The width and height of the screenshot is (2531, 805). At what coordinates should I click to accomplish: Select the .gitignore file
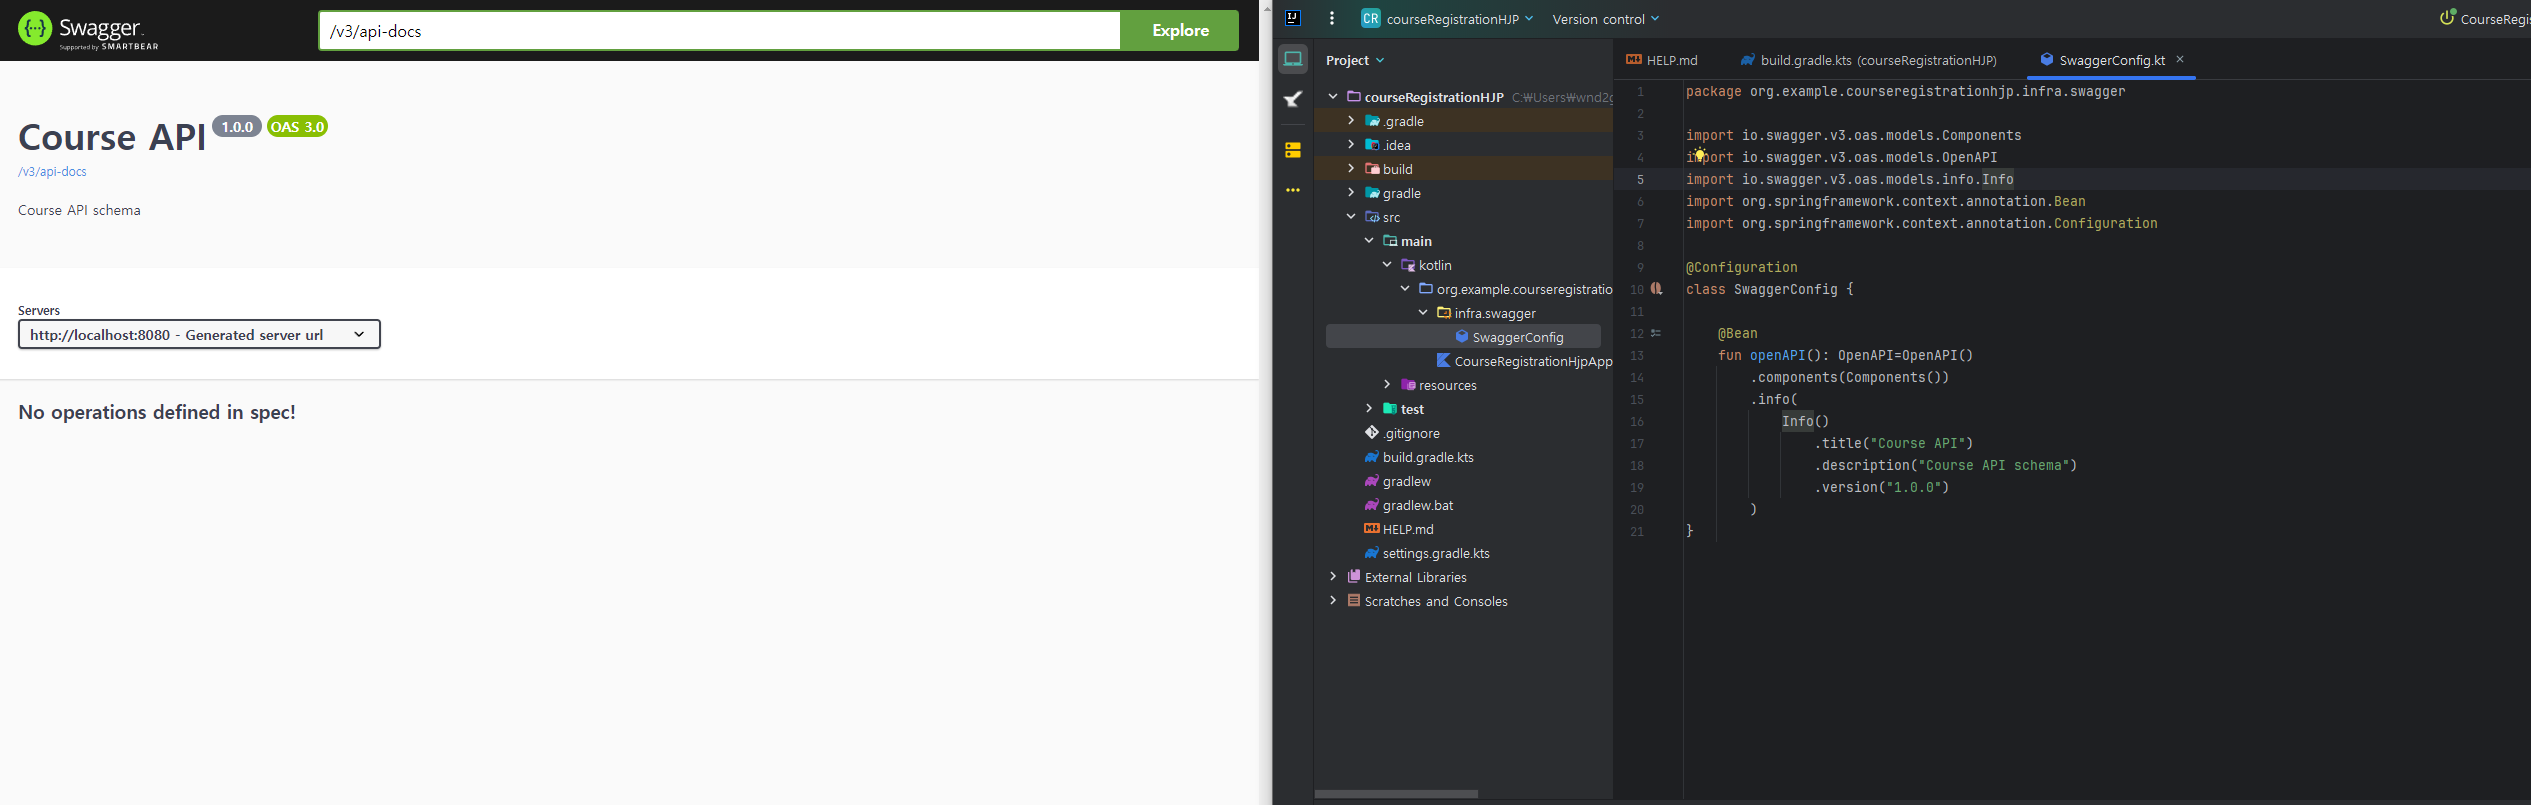pyautogui.click(x=1402, y=433)
